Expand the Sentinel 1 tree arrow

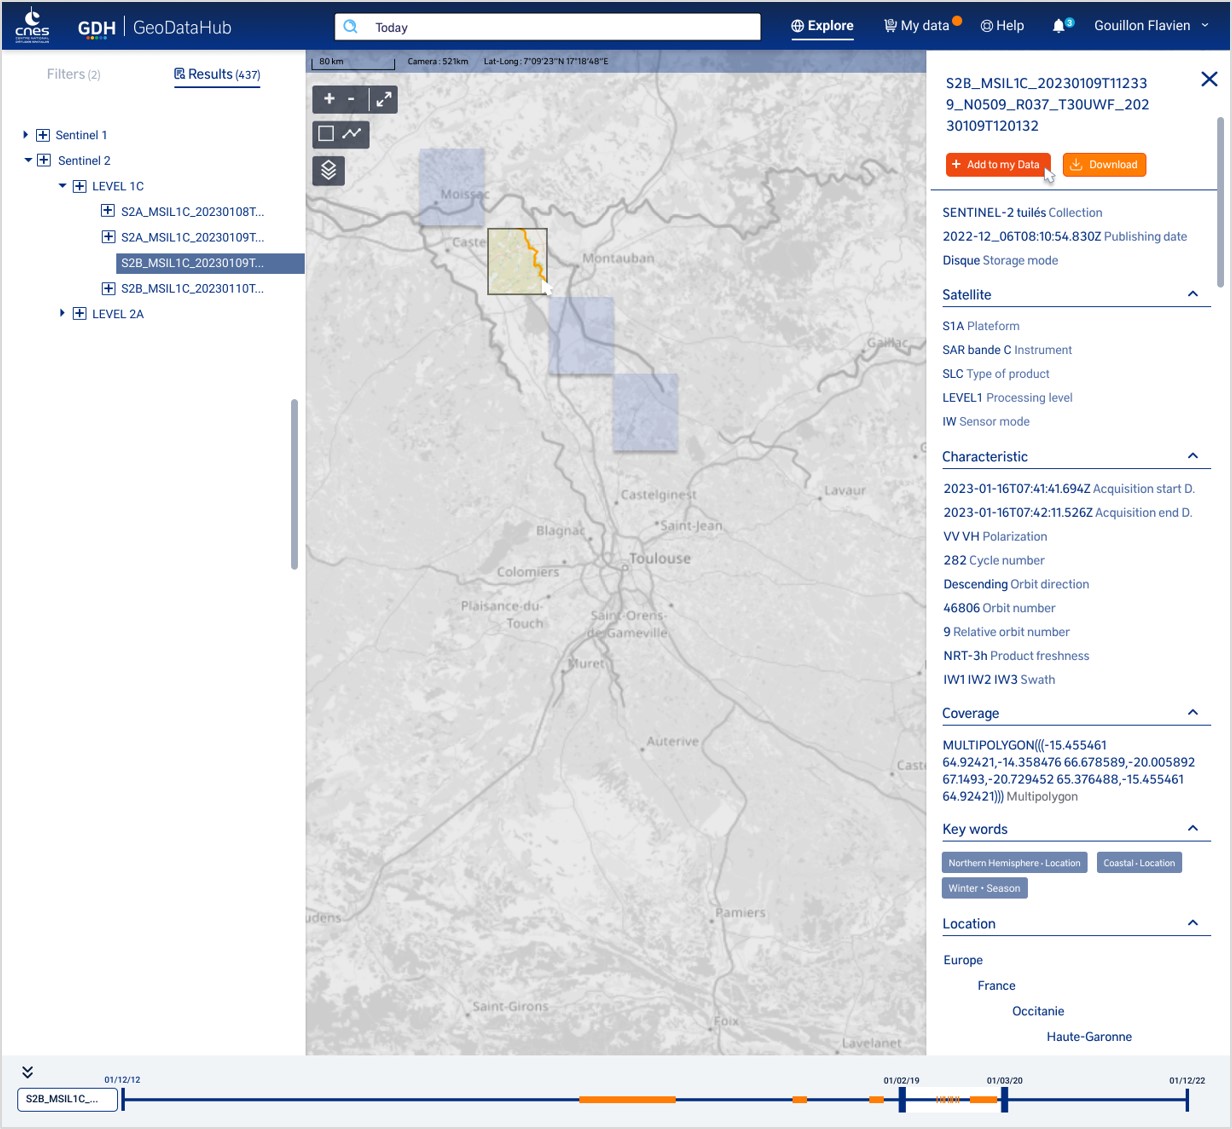pyautogui.click(x=25, y=135)
